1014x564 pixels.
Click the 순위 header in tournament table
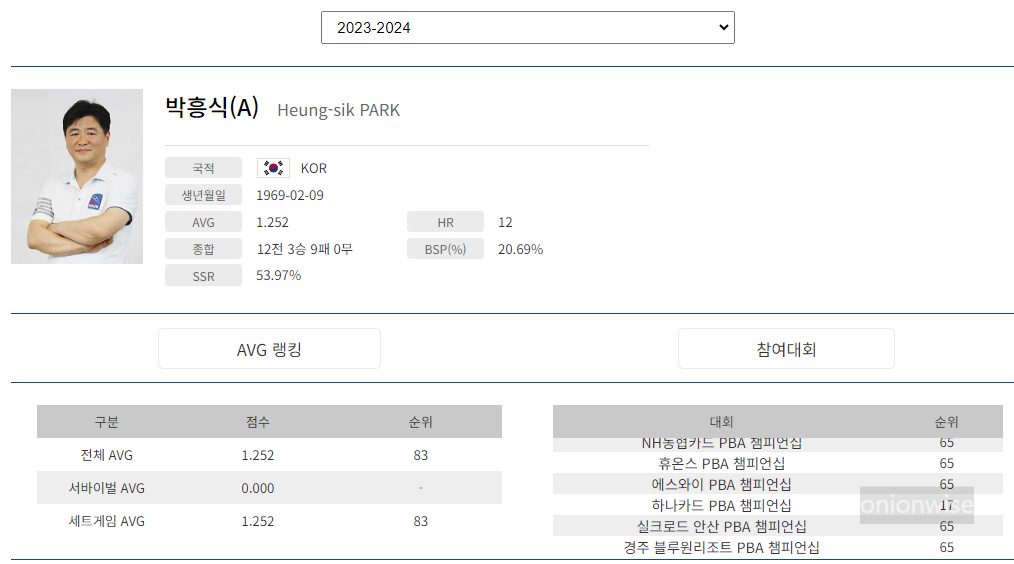(x=946, y=422)
